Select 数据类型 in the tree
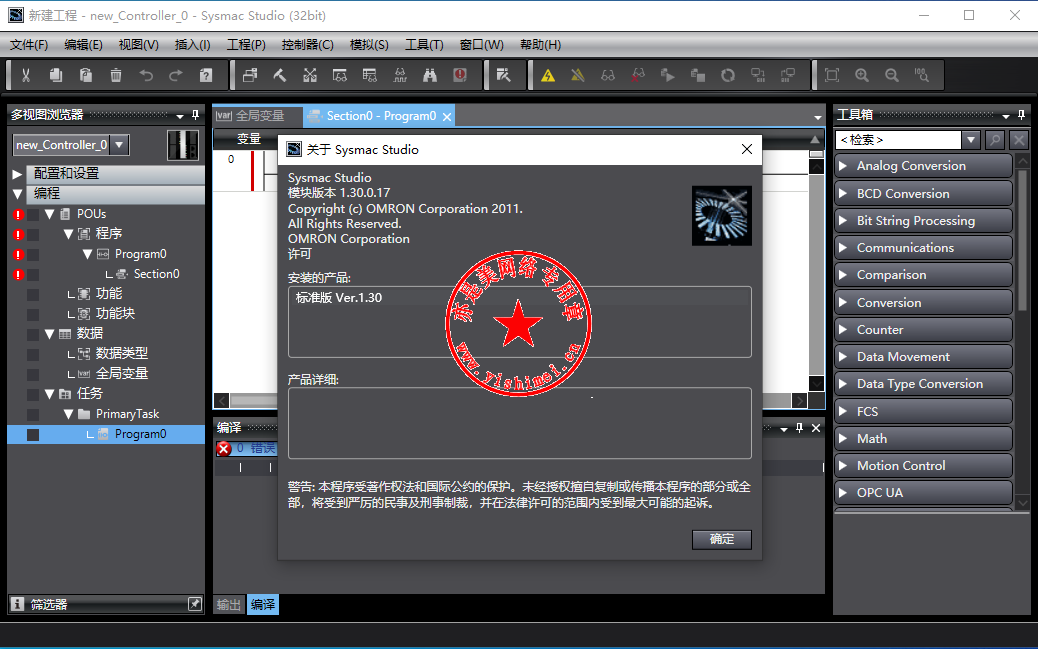The width and height of the screenshot is (1038, 649). pyautogui.click(x=122, y=354)
